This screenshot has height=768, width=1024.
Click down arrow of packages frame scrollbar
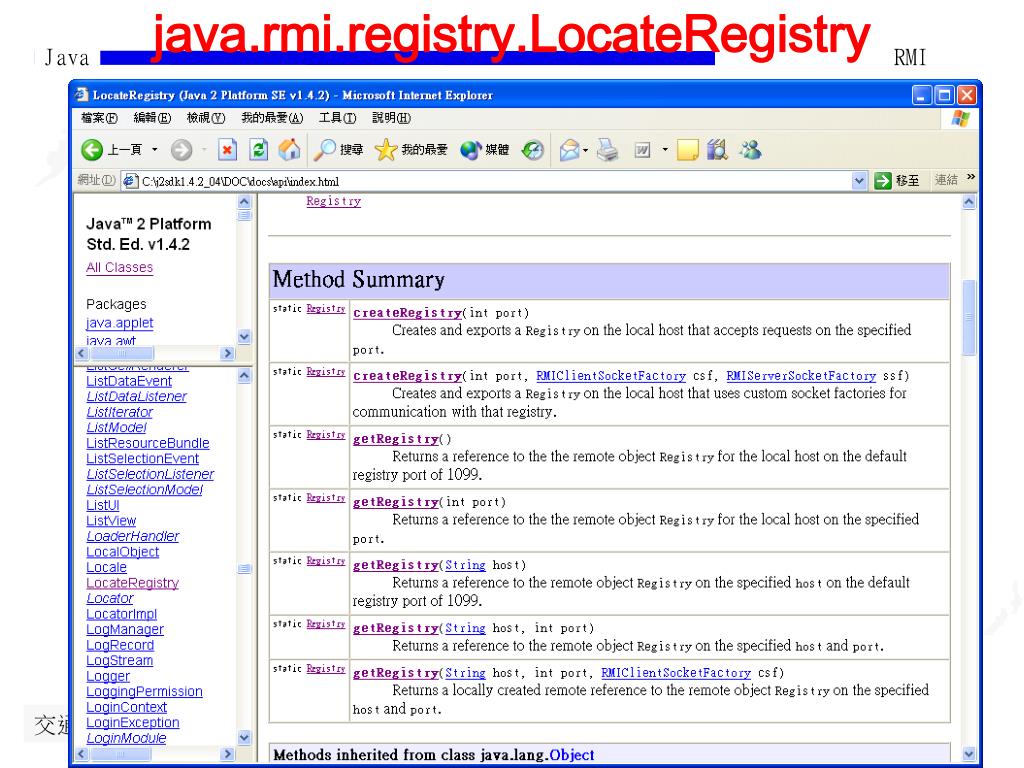244,337
